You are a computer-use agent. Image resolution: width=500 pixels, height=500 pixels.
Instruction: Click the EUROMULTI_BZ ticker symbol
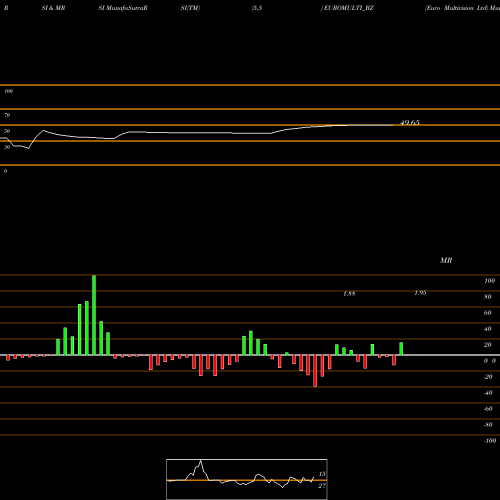click(x=349, y=8)
